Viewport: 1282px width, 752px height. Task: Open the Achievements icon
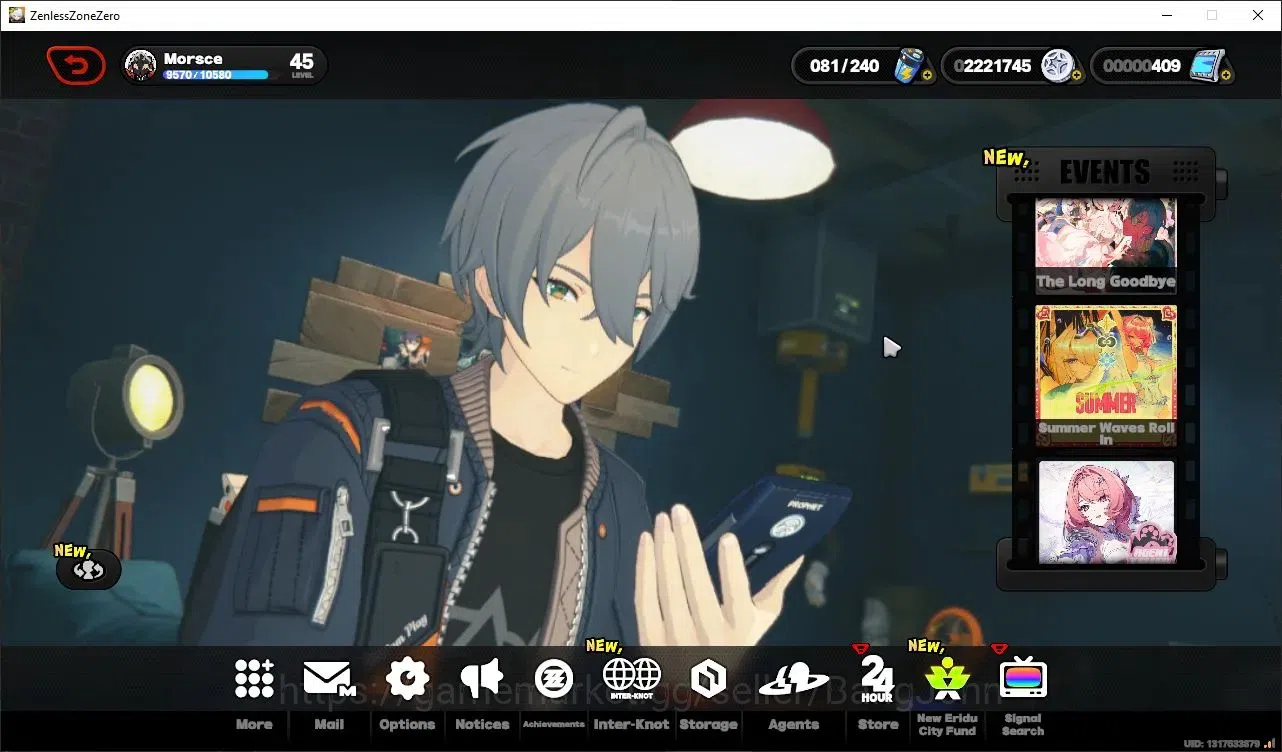pos(553,678)
